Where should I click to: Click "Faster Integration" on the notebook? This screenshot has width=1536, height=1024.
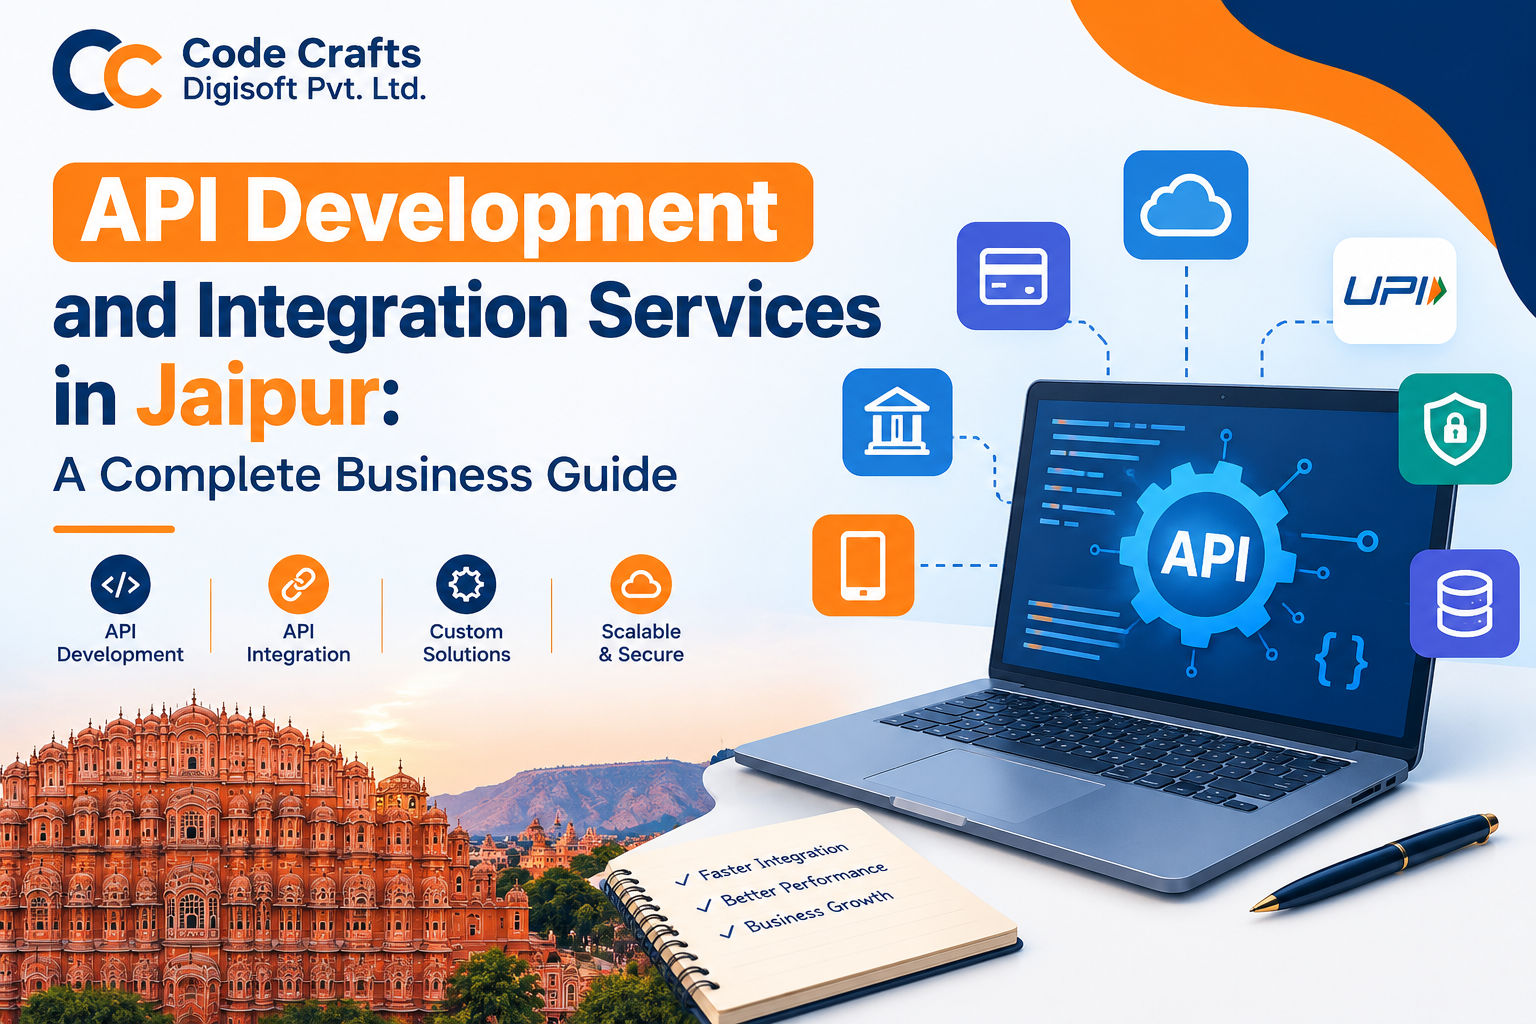pos(773,861)
